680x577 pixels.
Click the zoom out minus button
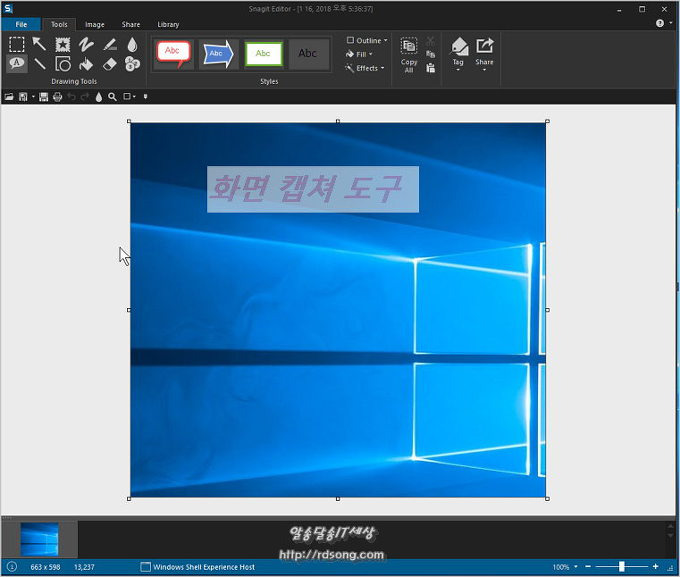point(588,567)
